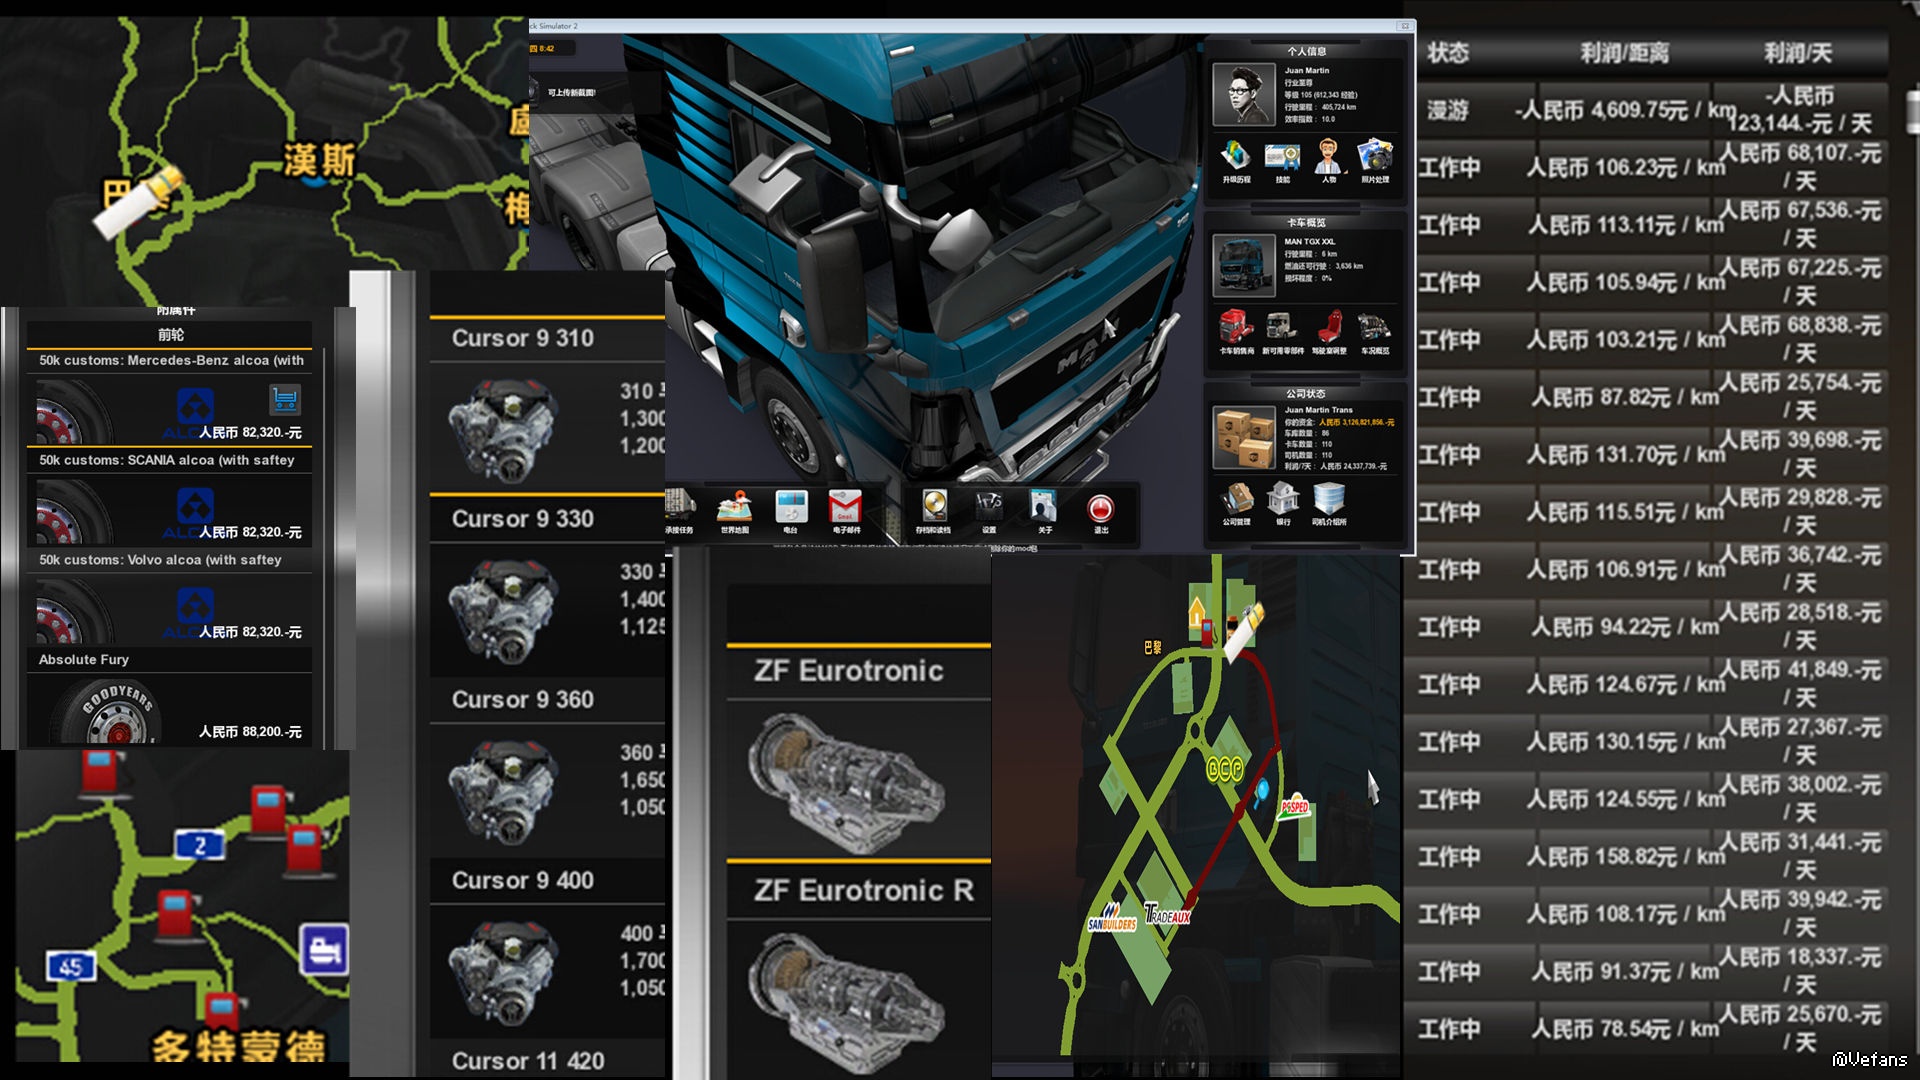The height and width of the screenshot is (1080, 1920).
Task: Click the 利润/天 column header
Action: point(1797,53)
